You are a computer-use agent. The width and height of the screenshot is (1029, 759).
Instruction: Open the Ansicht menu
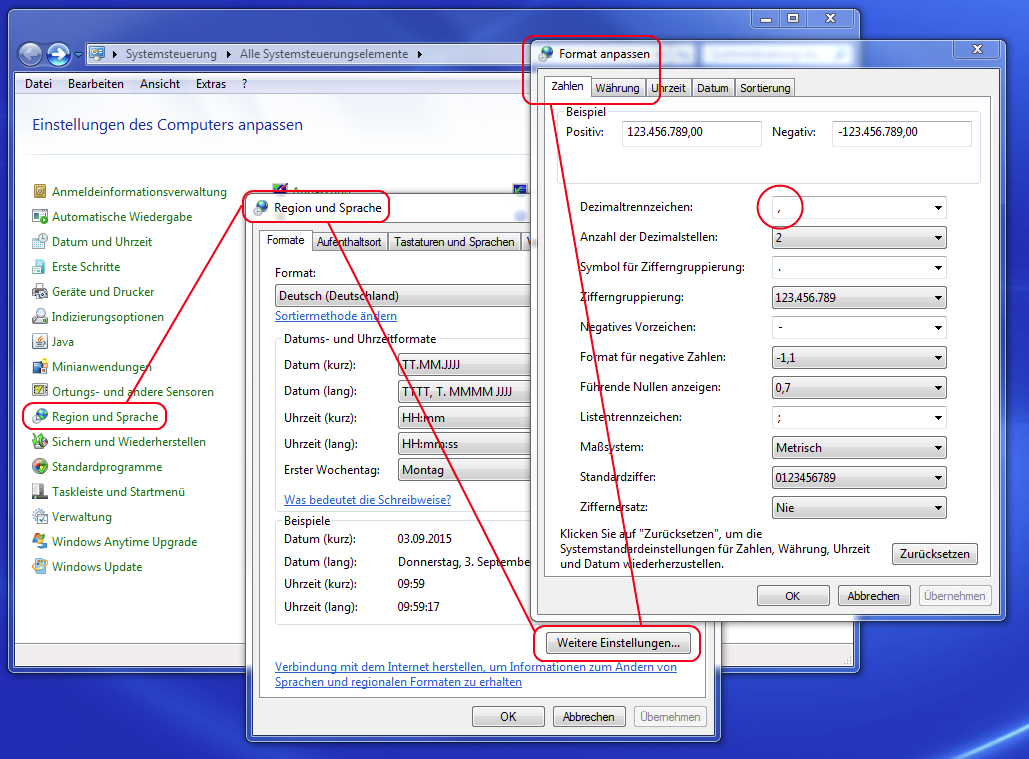coord(159,84)
